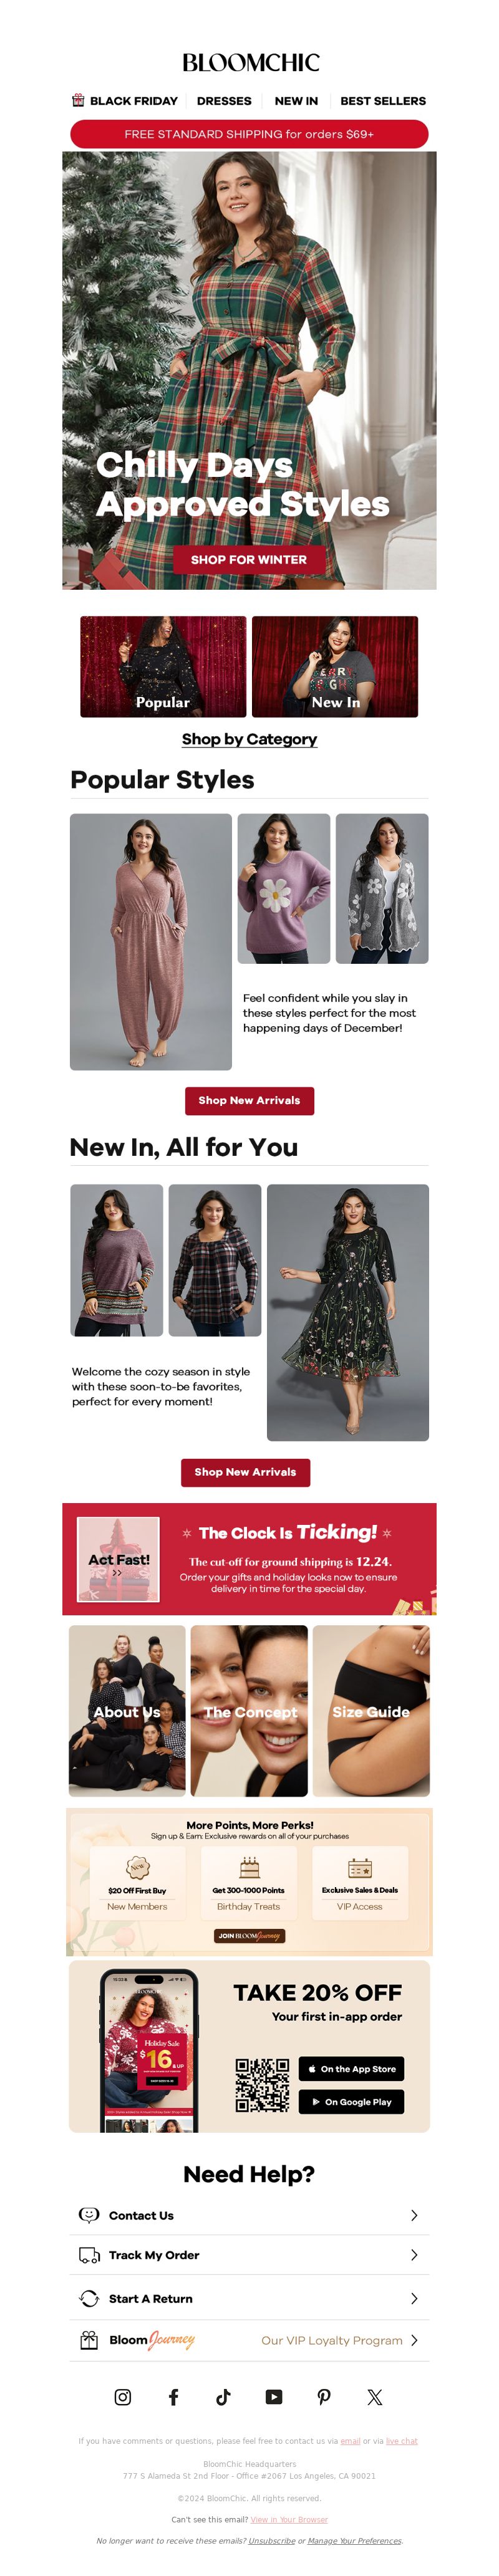Expand the Start A Return chevron
499x2576 pixels.
(x=414, y=2298)
